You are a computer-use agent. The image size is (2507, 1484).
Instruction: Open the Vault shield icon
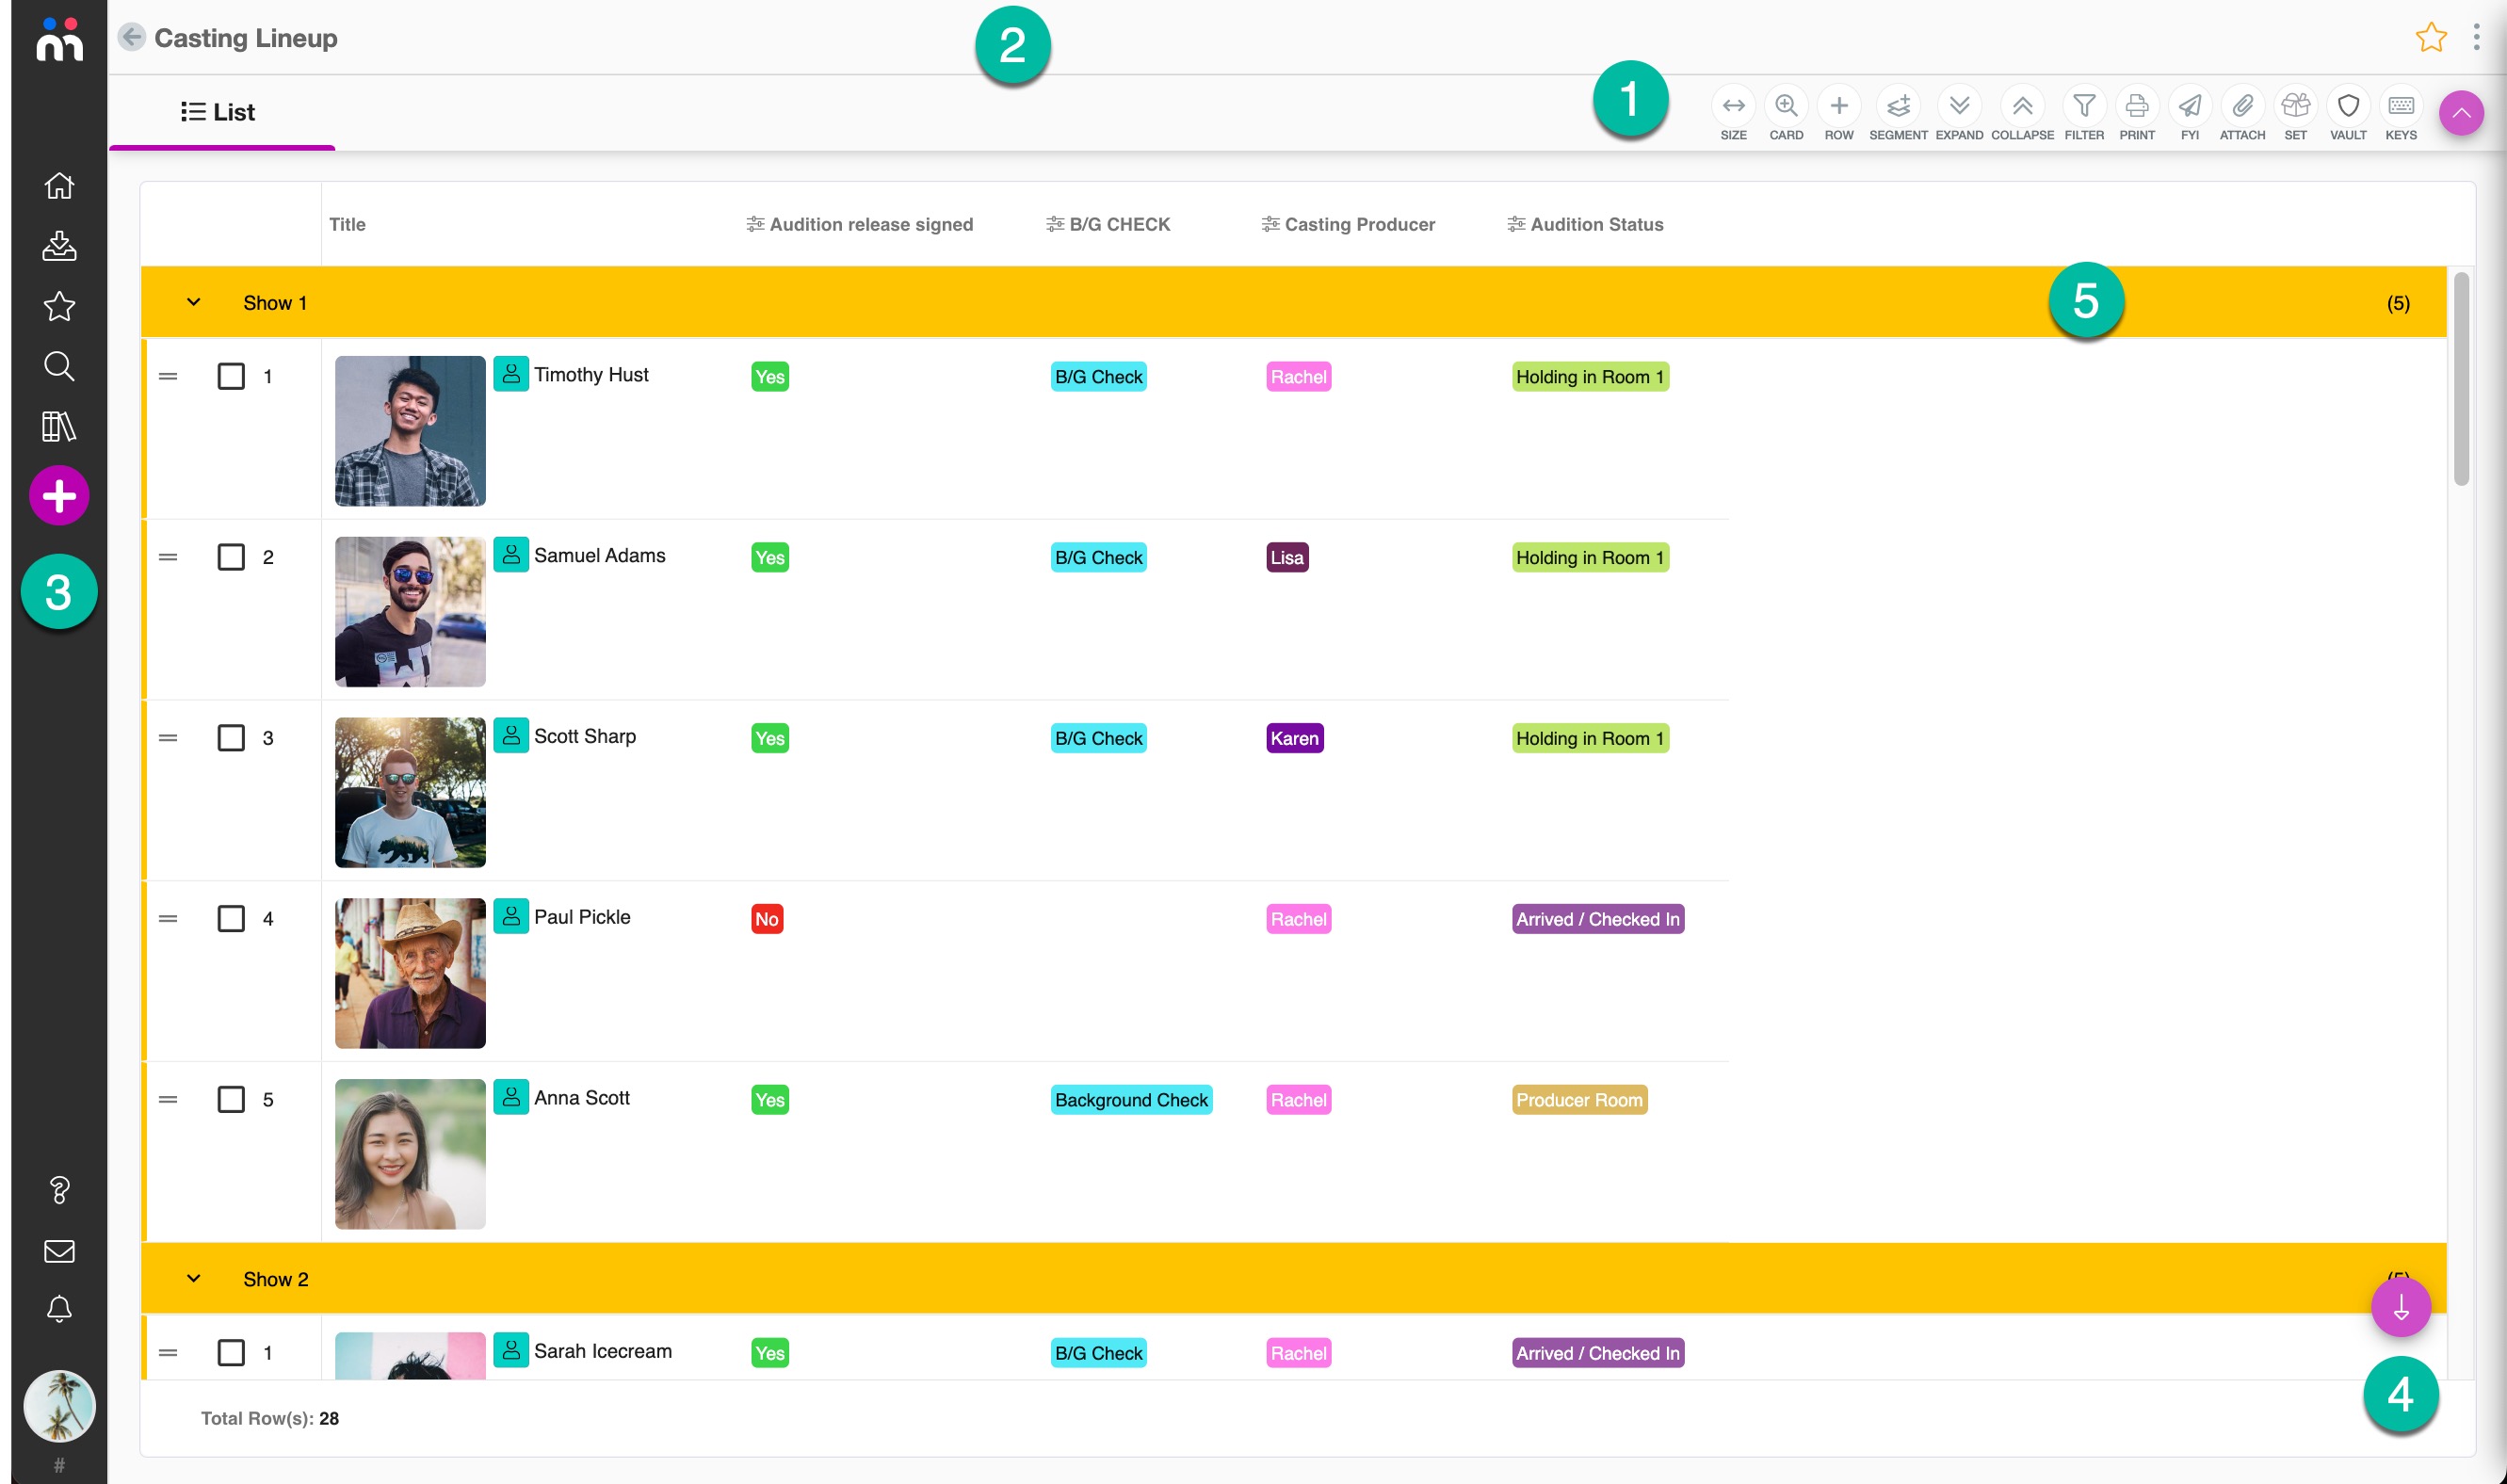(2347, 106)
